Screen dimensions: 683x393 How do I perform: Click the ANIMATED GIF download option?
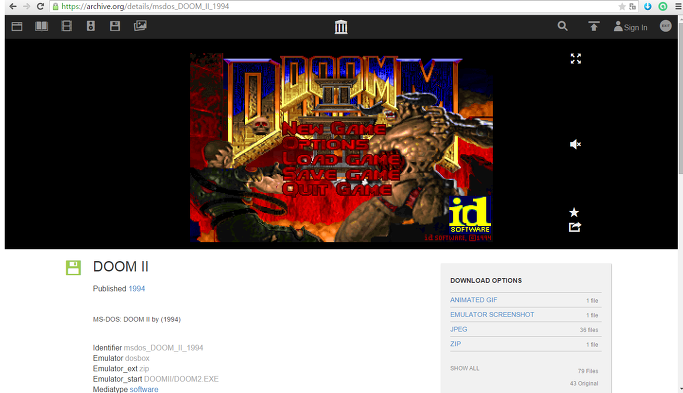[473, 300]
